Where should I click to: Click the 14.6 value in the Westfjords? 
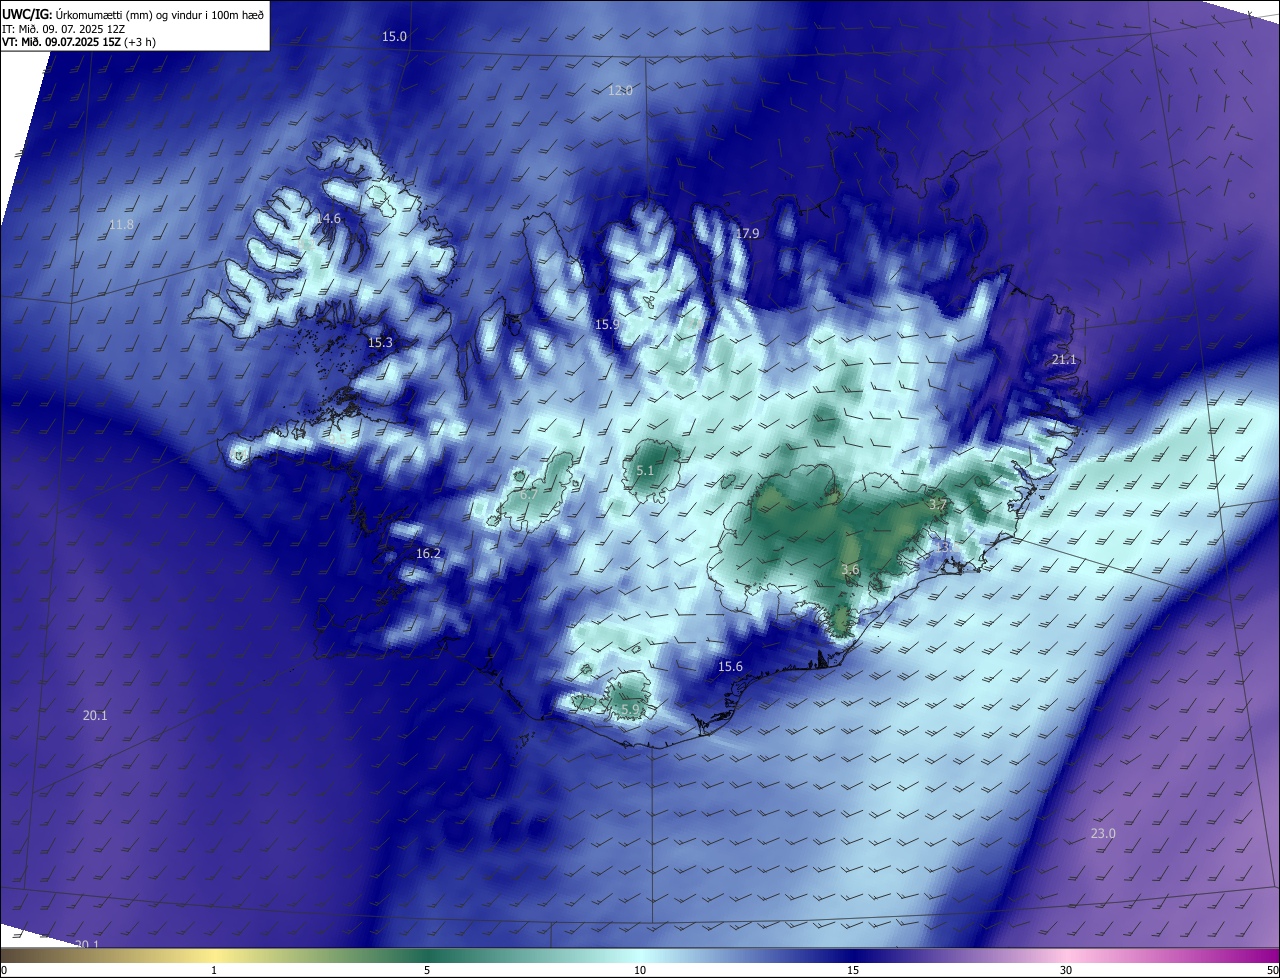pos(328,218)
